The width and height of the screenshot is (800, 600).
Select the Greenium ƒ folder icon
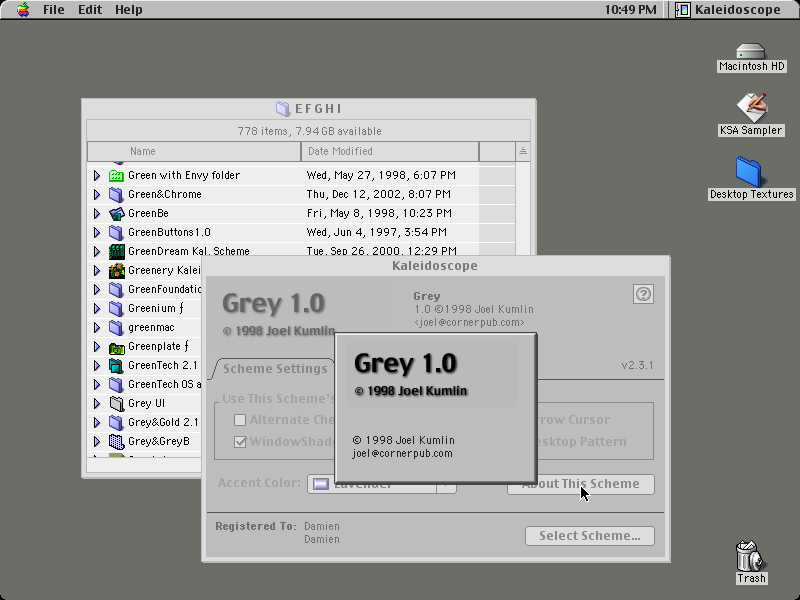tap(116, 309)
